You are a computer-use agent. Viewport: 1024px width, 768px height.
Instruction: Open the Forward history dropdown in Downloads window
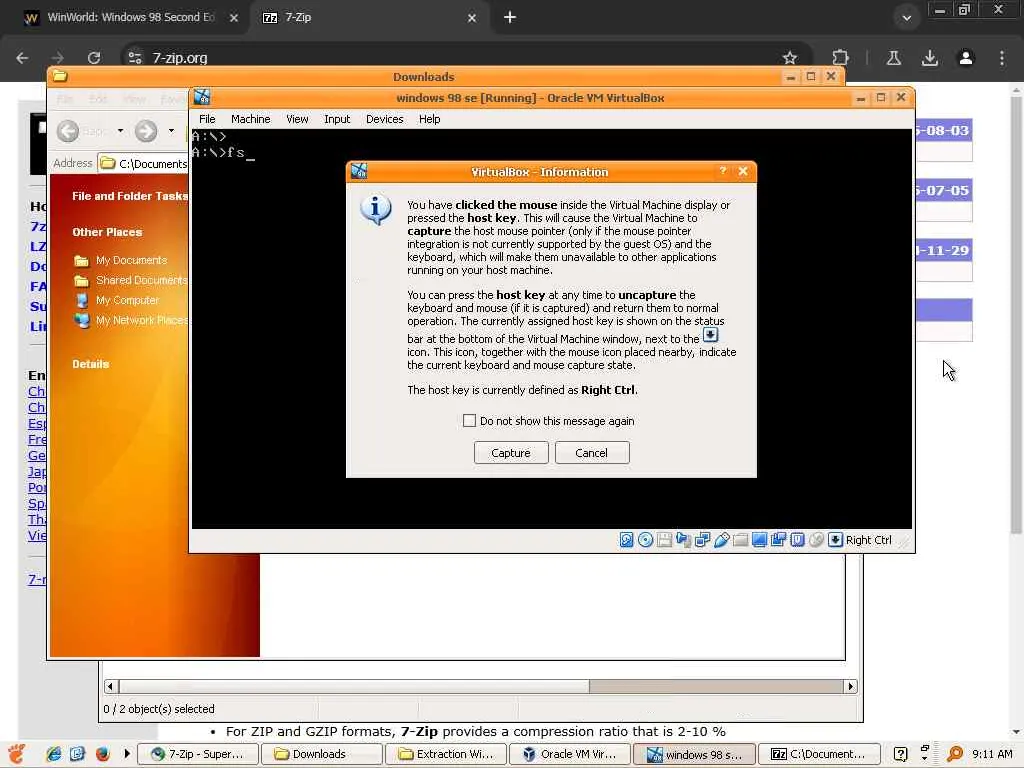[171, 131]
